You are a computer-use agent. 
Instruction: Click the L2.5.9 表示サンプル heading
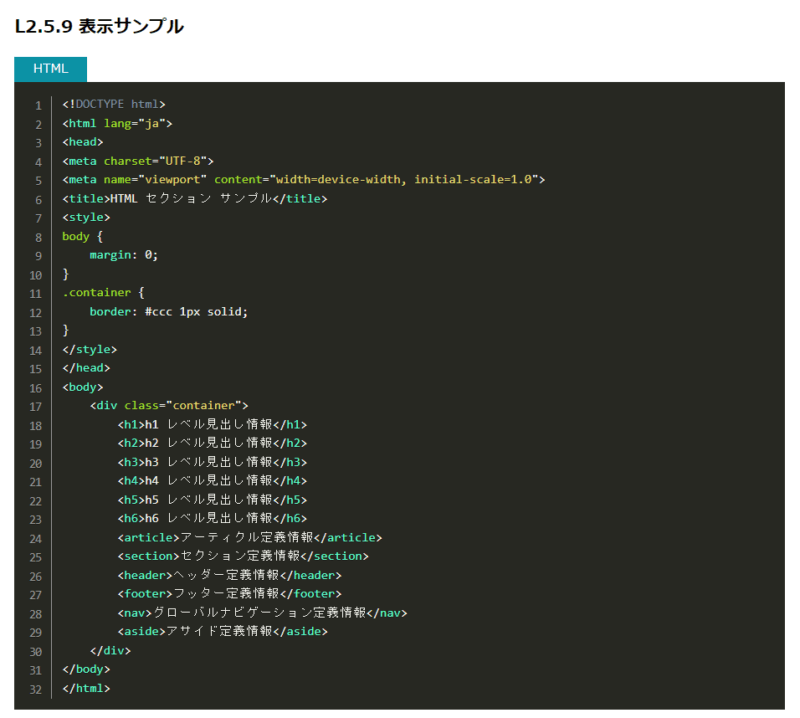[99, 27]
